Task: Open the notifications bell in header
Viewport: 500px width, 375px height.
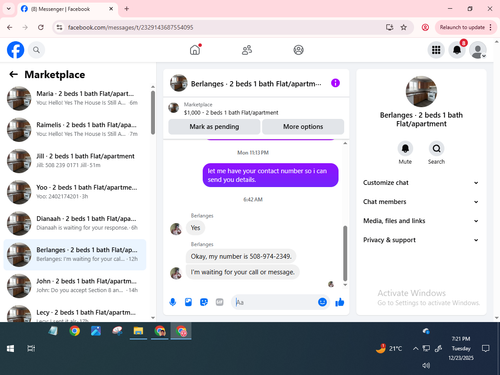Action: coord(457,50)
